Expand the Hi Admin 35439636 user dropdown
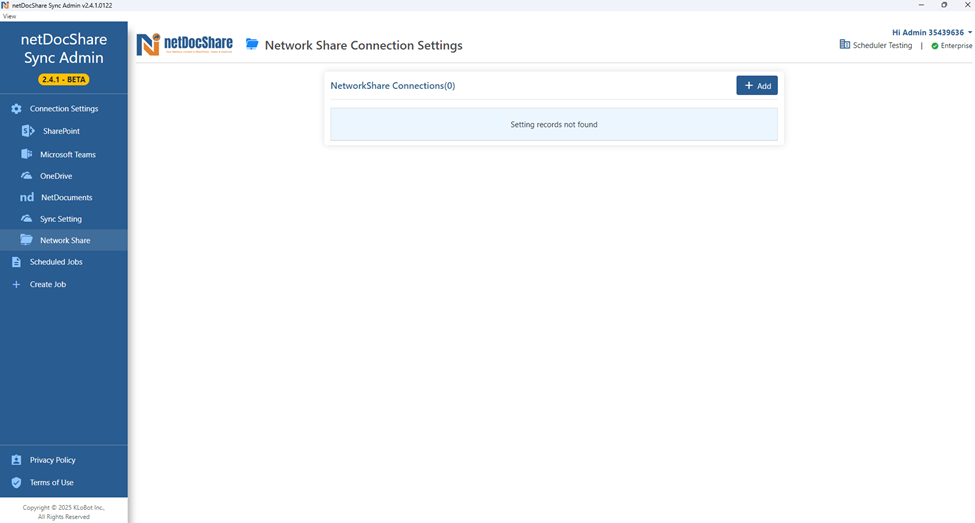This screenshot has height=523, width=975. [x=931, y=32]
